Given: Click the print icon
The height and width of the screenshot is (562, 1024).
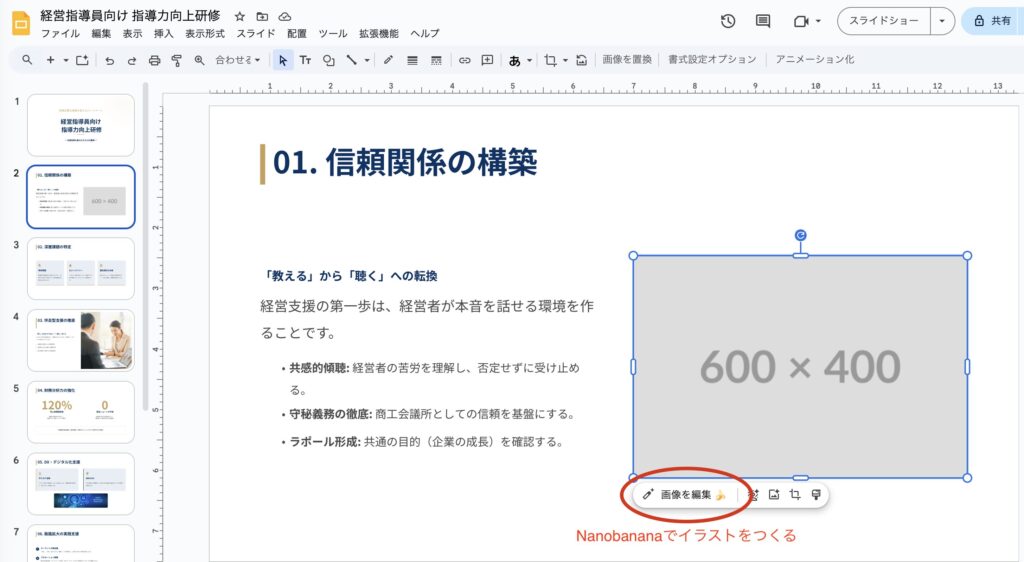Looking at the screenshot, I should coord(154,60).
